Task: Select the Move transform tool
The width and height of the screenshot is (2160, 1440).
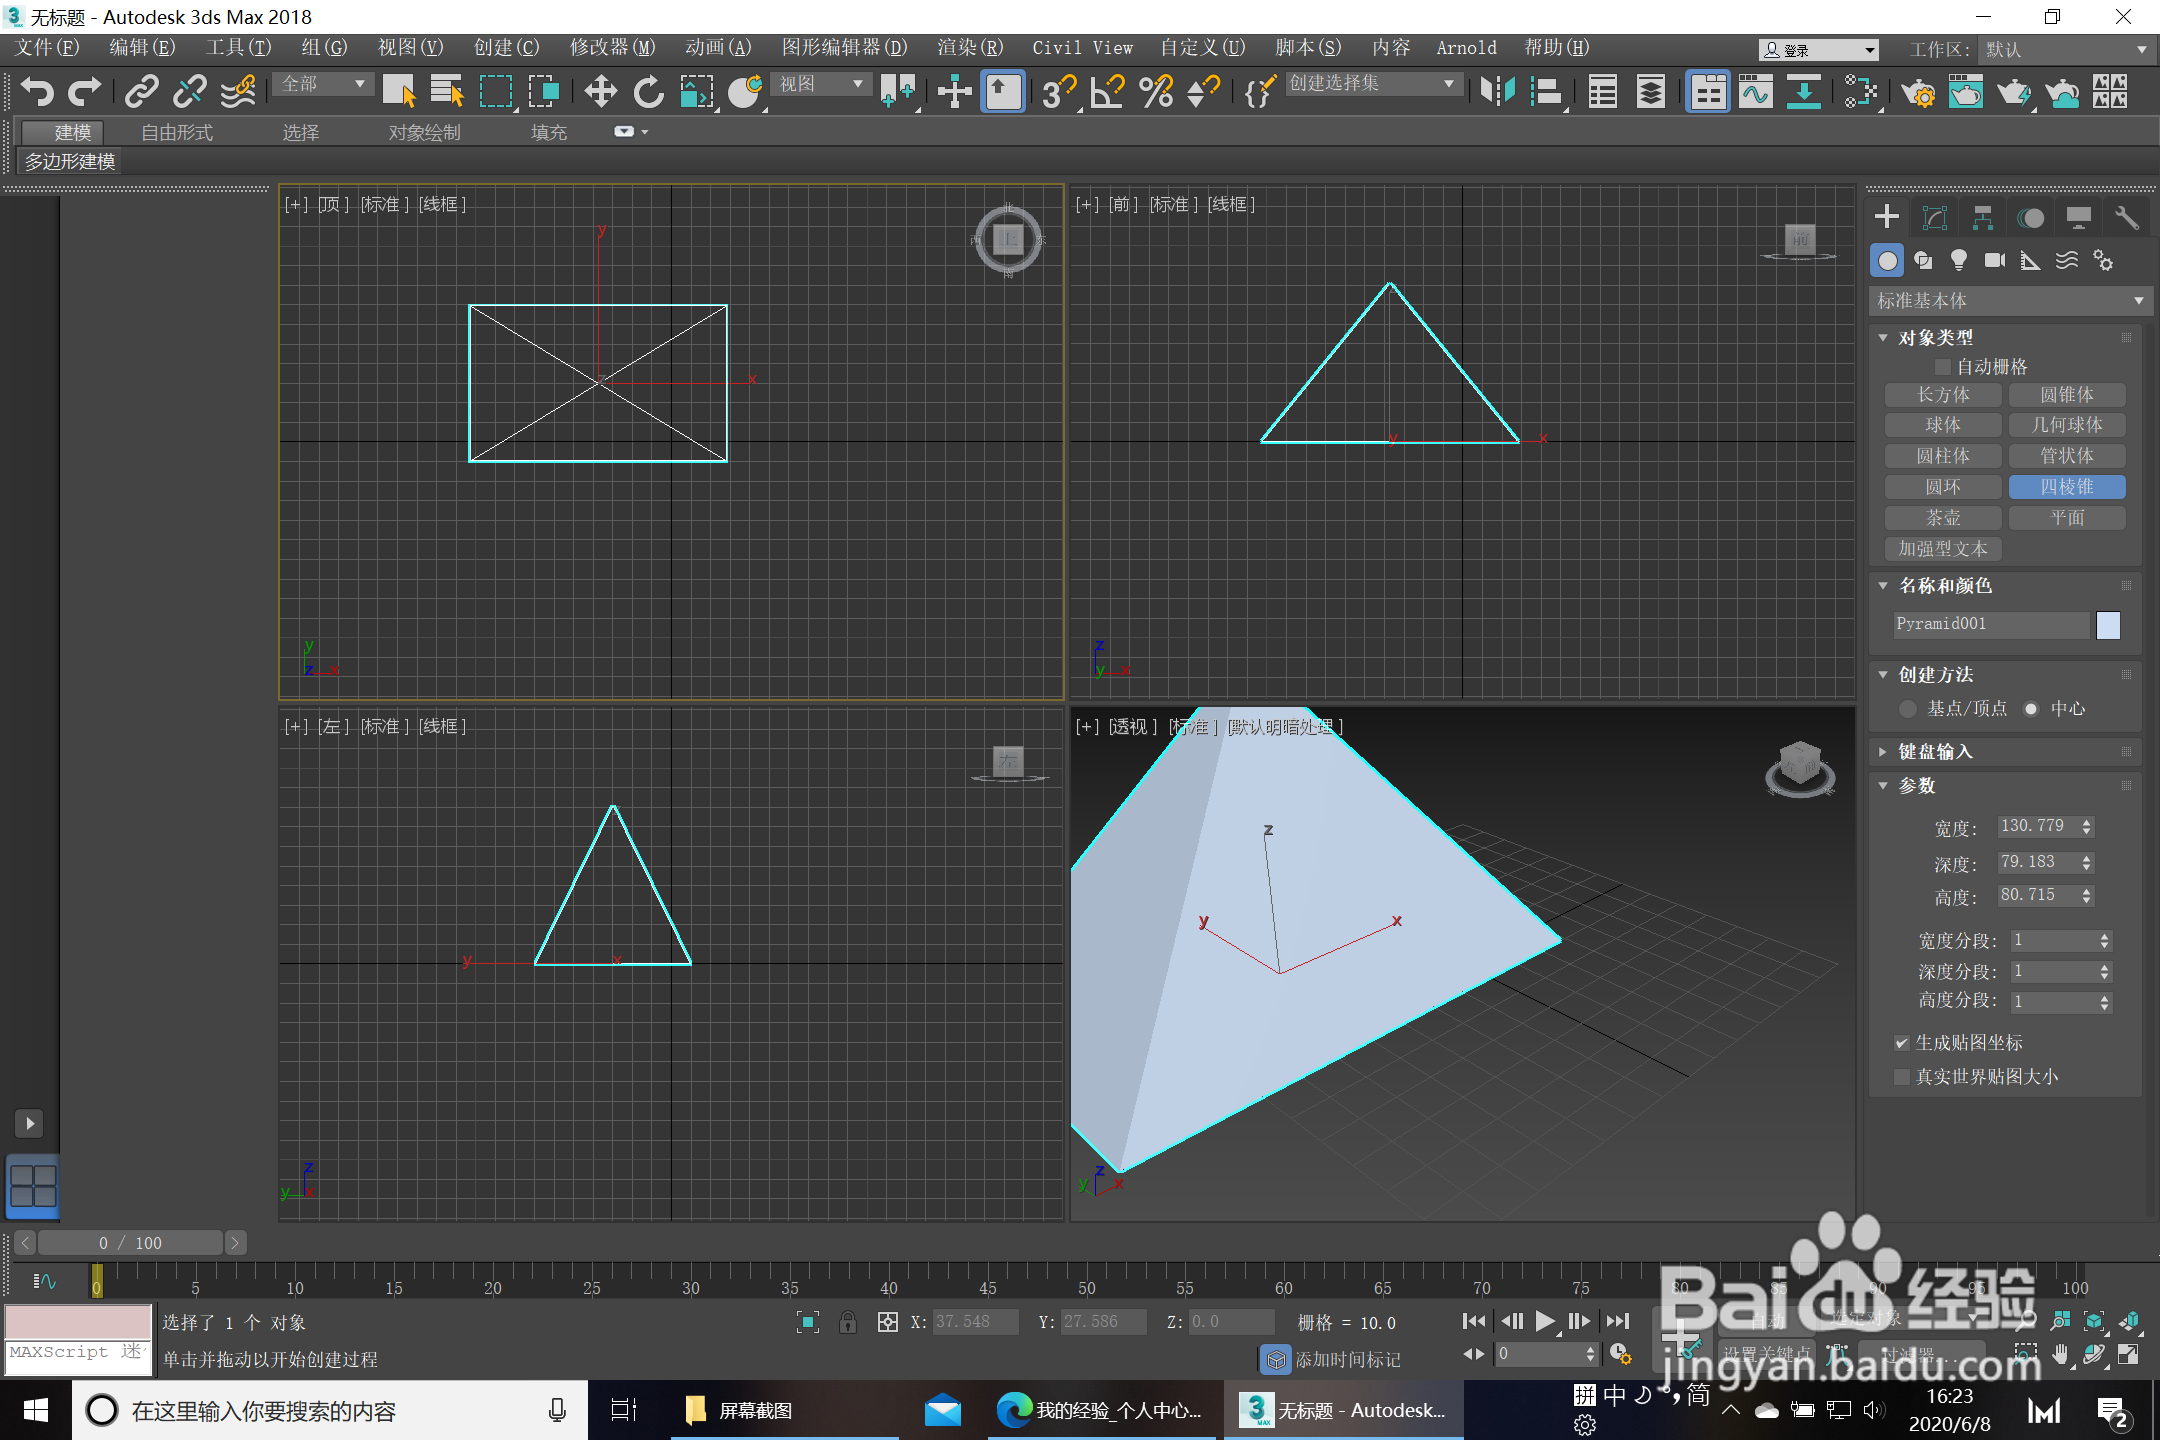Action: [x=600, y=92]
